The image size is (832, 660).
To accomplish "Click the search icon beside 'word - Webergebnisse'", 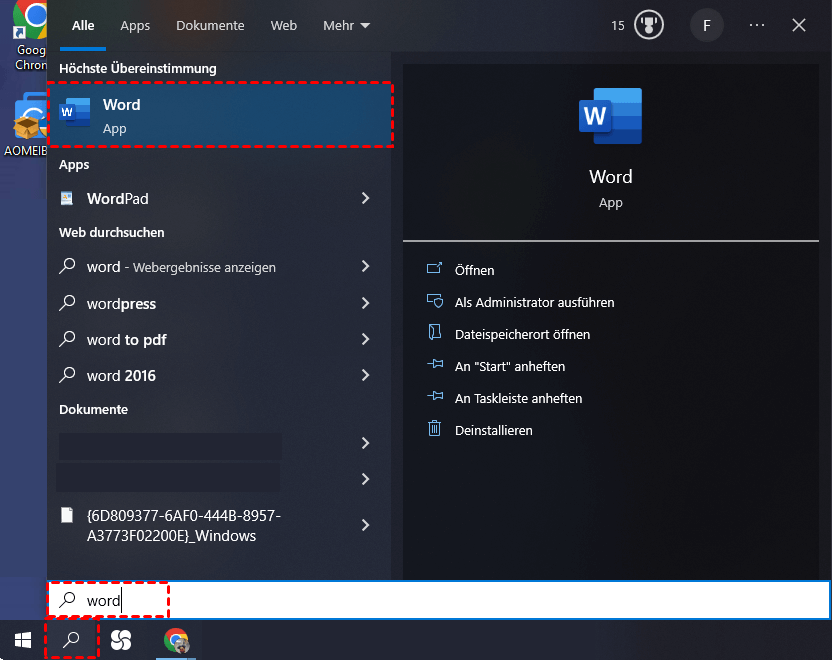I will 67,266.
